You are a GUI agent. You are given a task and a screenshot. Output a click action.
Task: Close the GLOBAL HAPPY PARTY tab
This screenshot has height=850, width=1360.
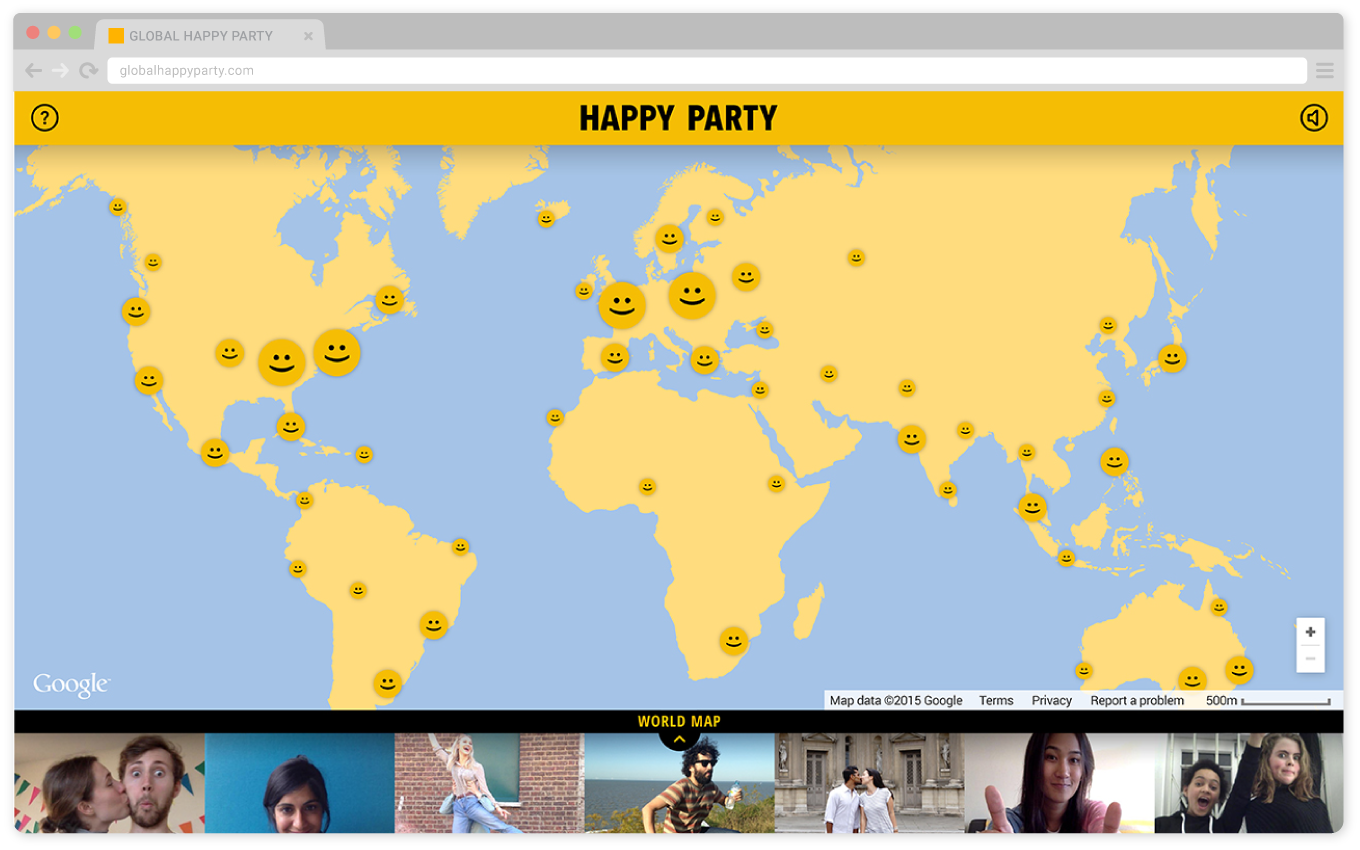coord(308,36)
